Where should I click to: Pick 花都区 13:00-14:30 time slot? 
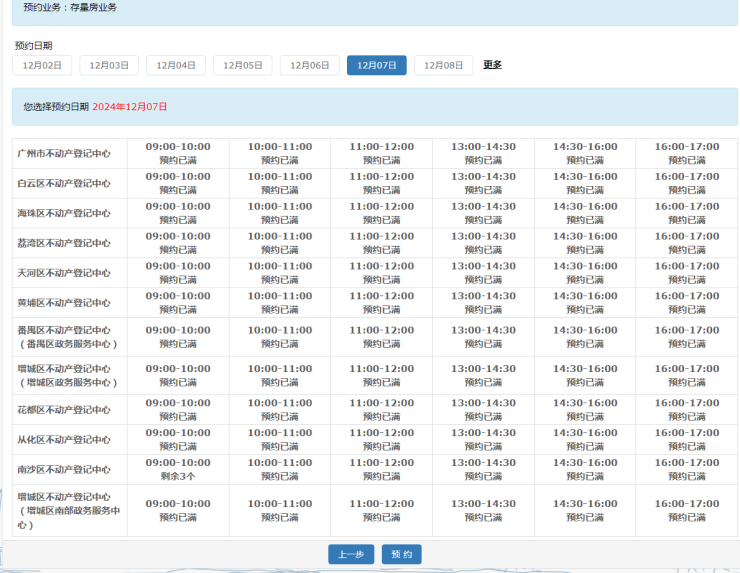point(483,409)
